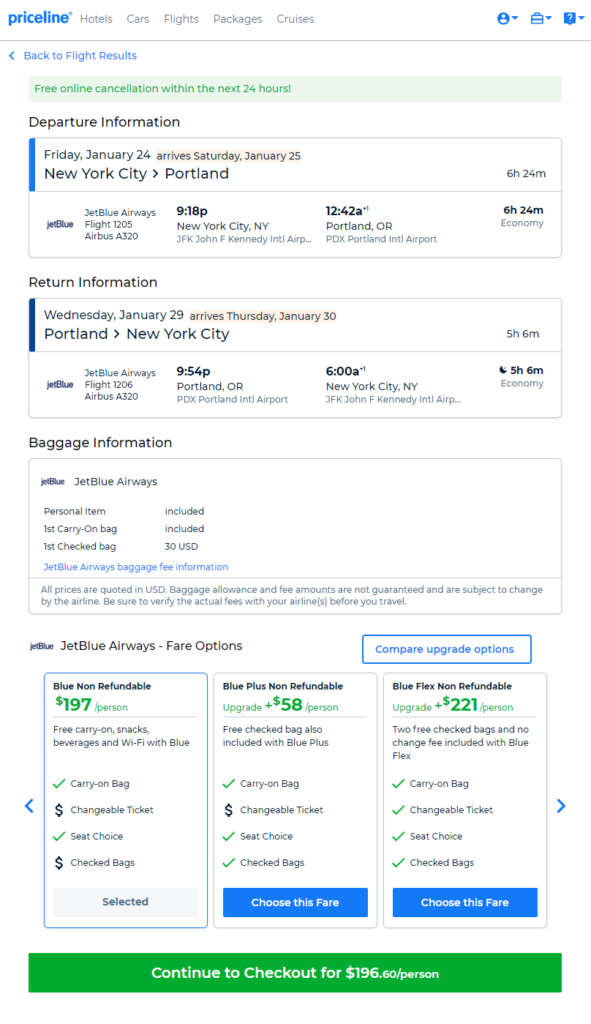591x1024 pixels.
Task: Click the priceline logo
Action: (40, 18)
